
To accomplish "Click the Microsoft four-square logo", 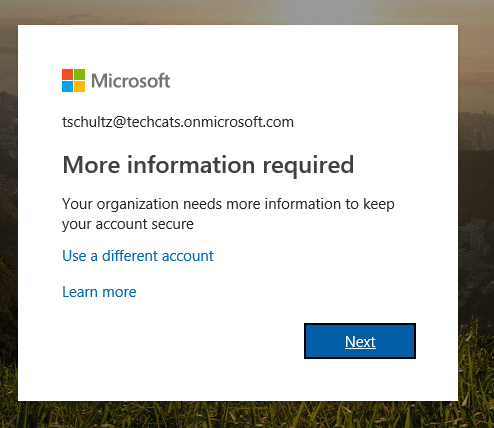I will point(73,80).
